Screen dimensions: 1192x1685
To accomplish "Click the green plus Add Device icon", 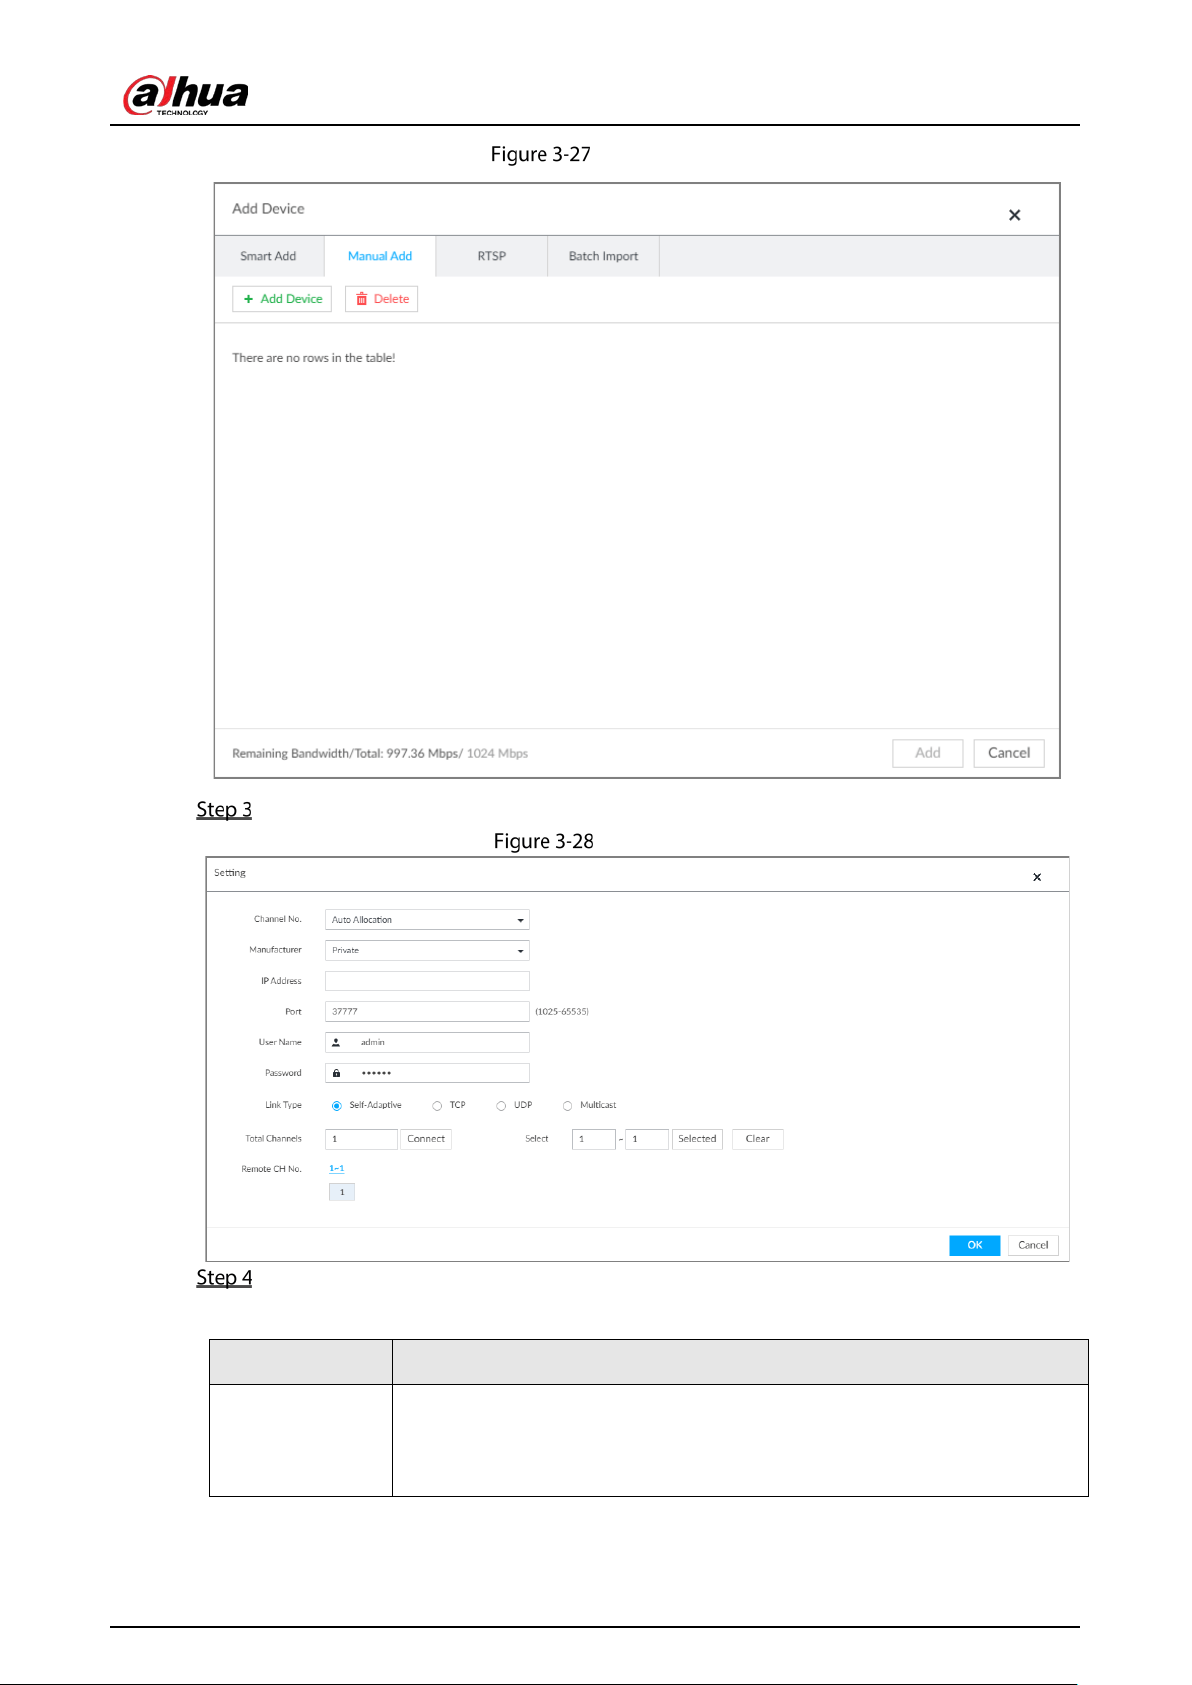I will tap(248, 299).
